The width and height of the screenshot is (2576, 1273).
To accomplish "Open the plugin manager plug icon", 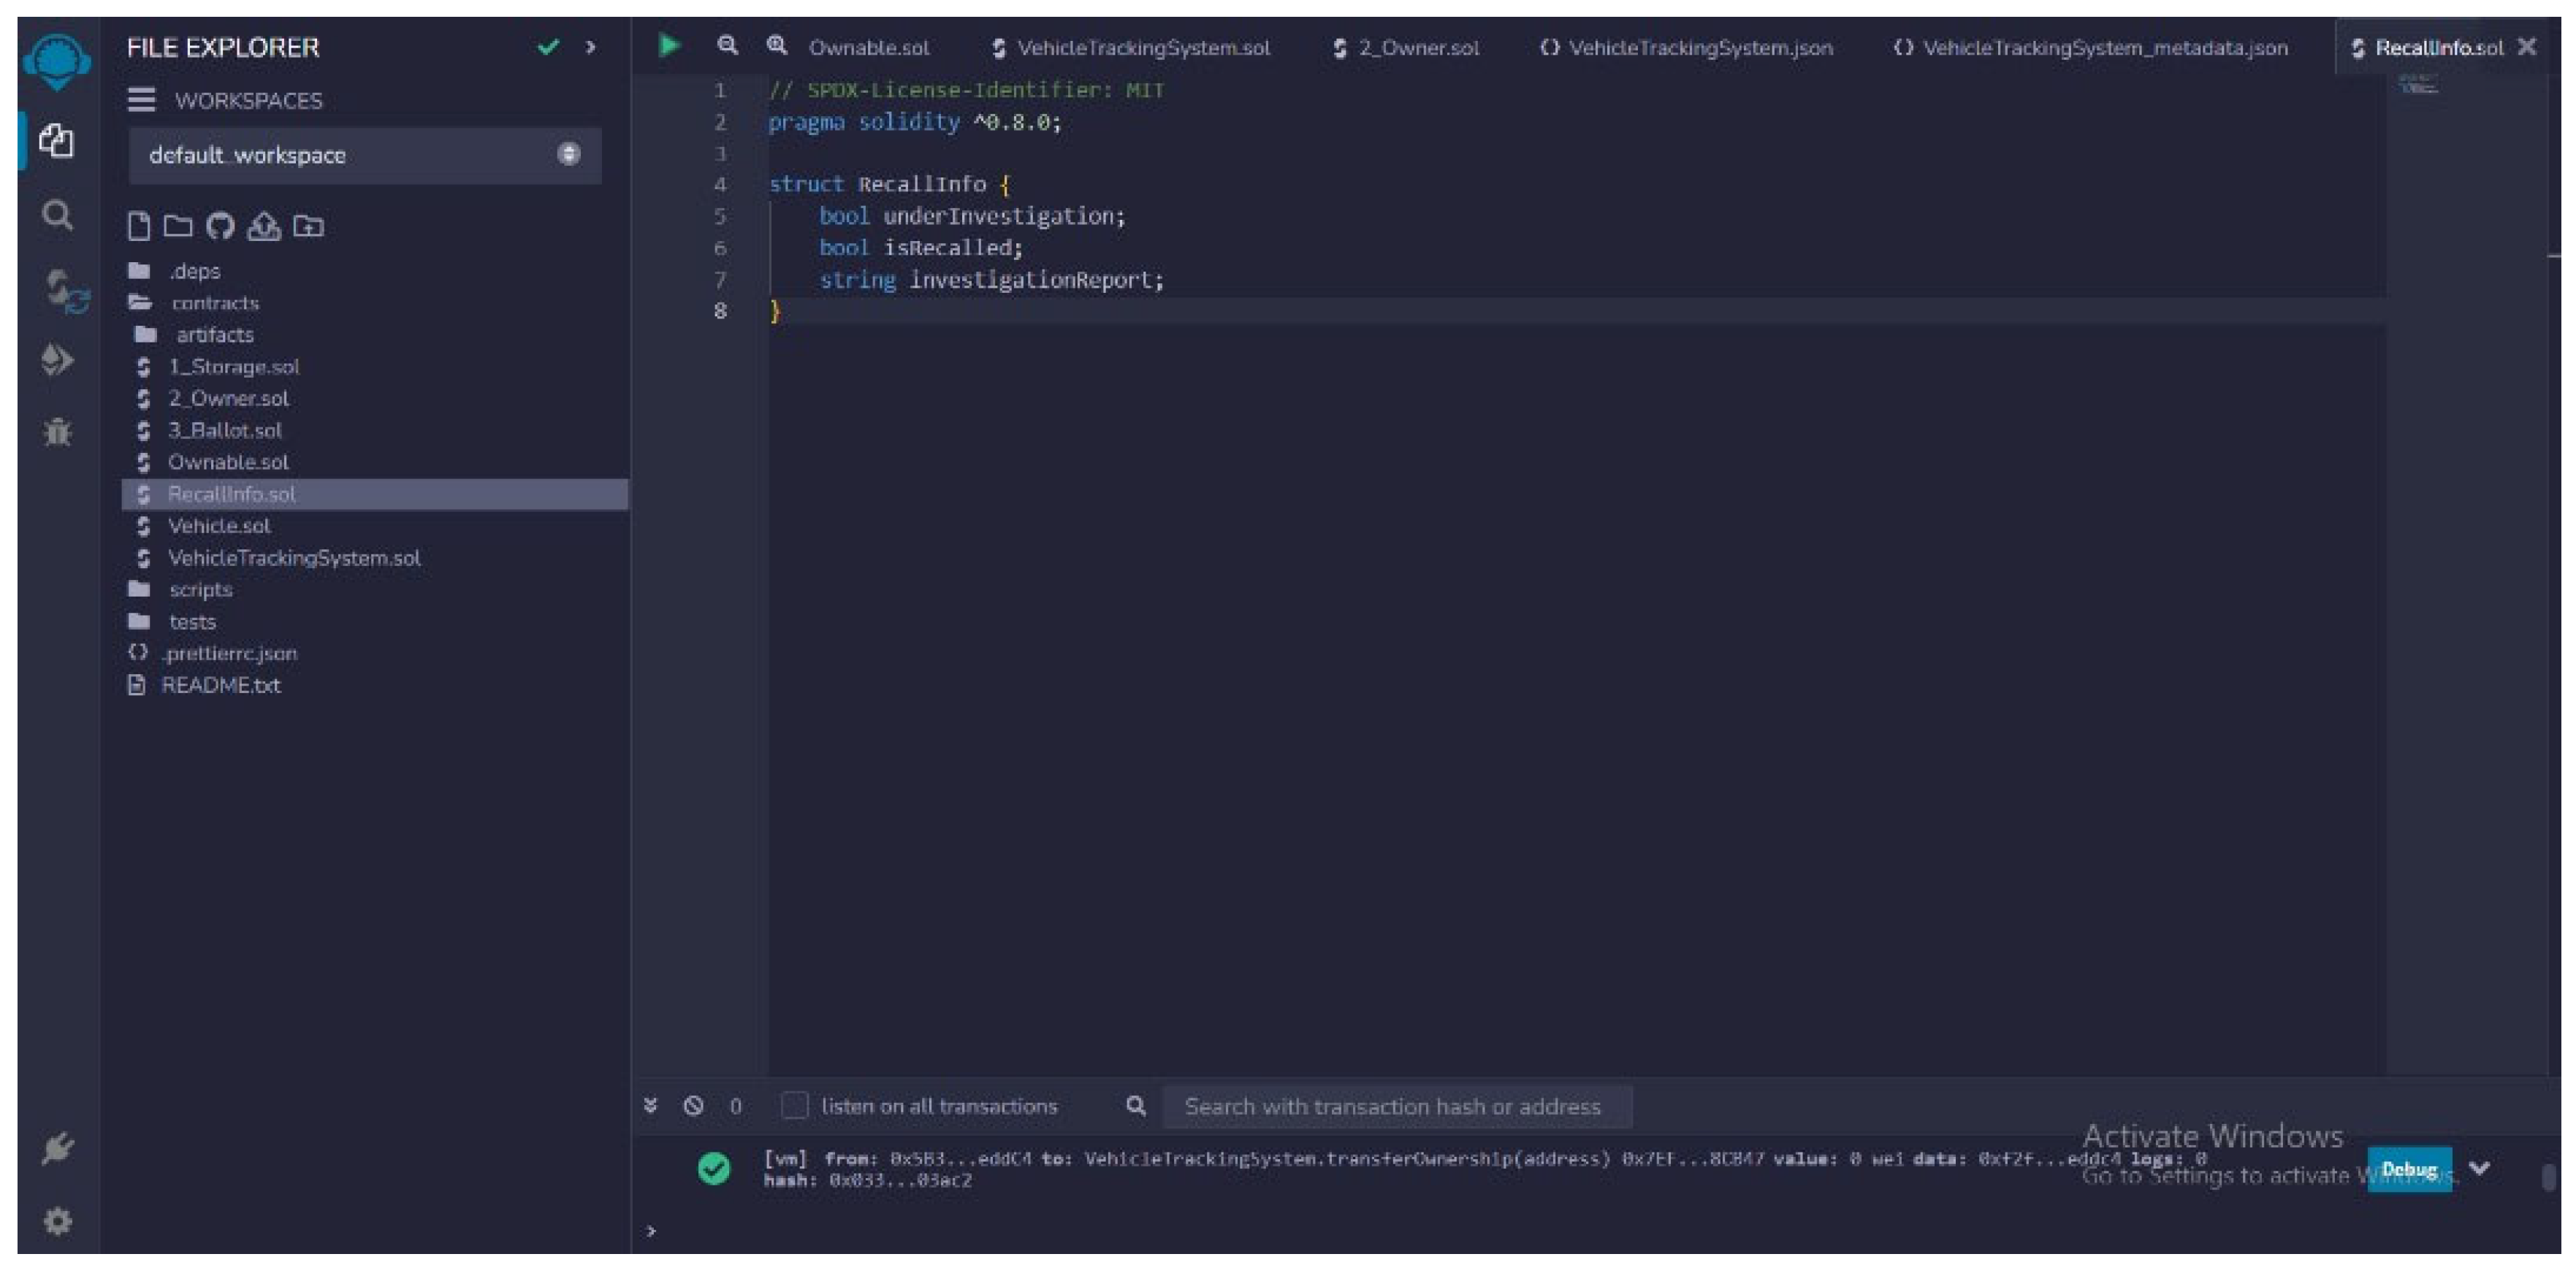I will point(57,1148).
